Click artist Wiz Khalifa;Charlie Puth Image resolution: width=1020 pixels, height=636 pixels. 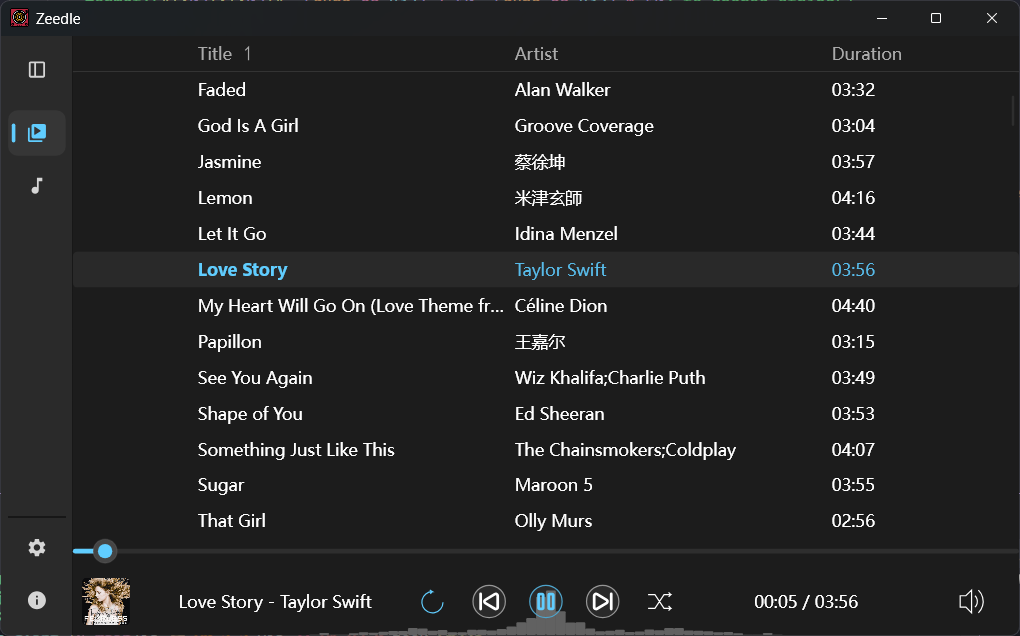pyautogui.click(x=610, y=378)
